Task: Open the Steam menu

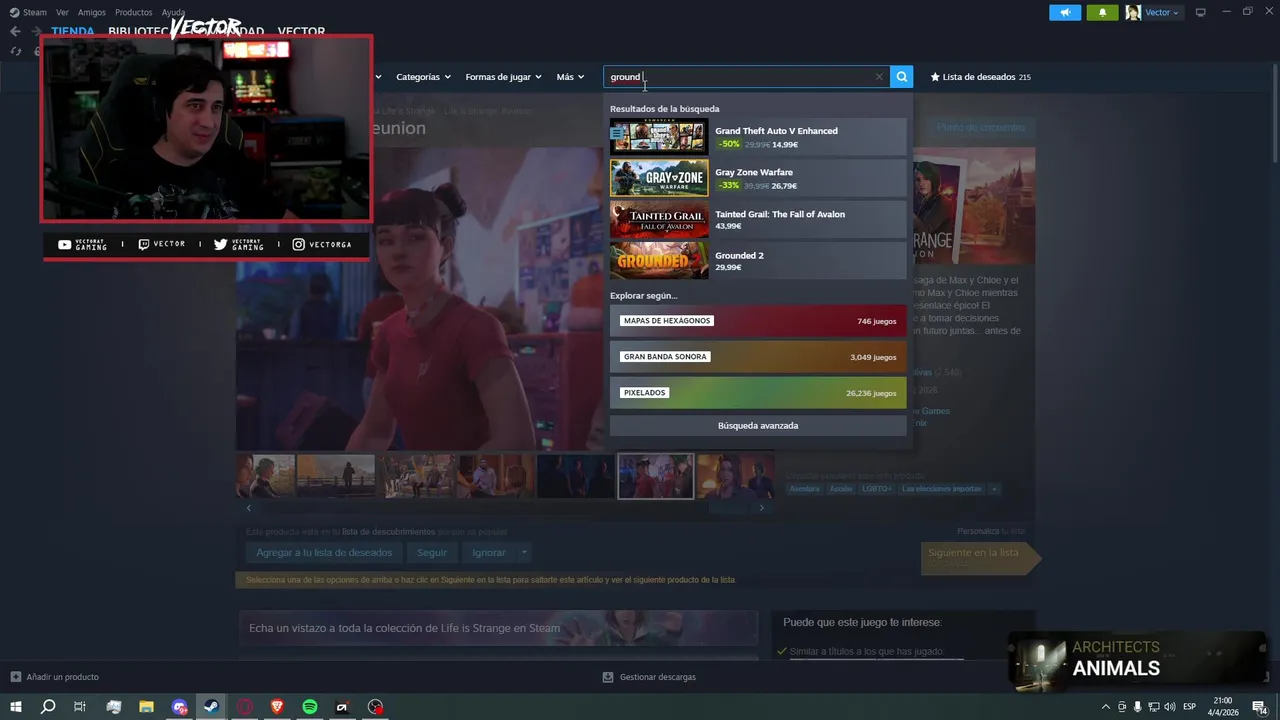Action: (28, 12)
